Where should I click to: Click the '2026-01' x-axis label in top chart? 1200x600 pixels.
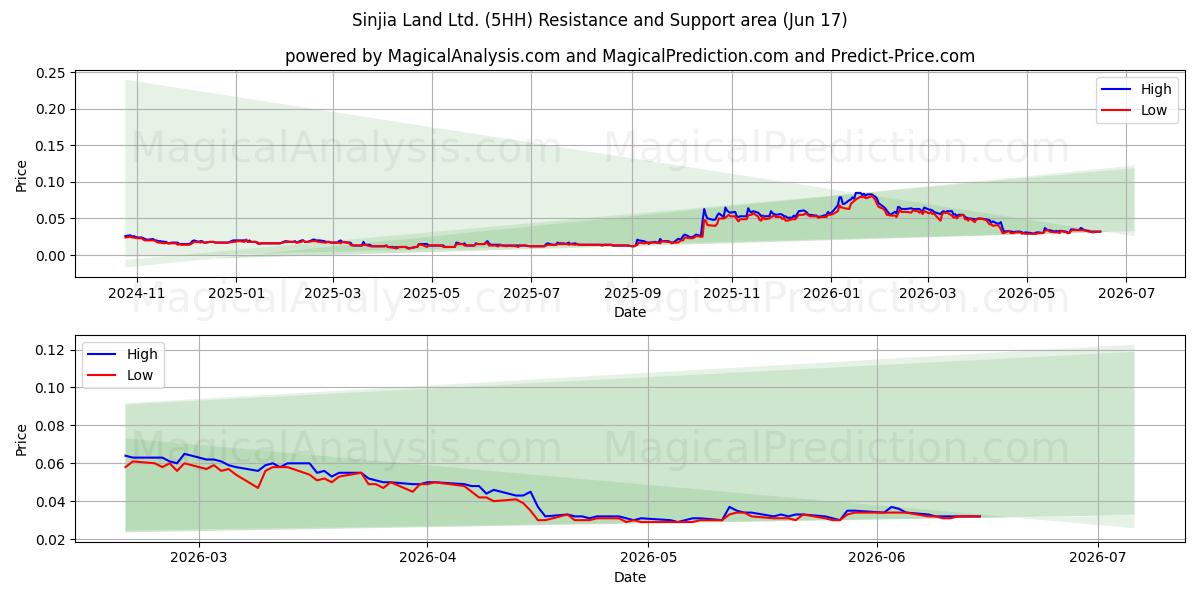[830, 294]
